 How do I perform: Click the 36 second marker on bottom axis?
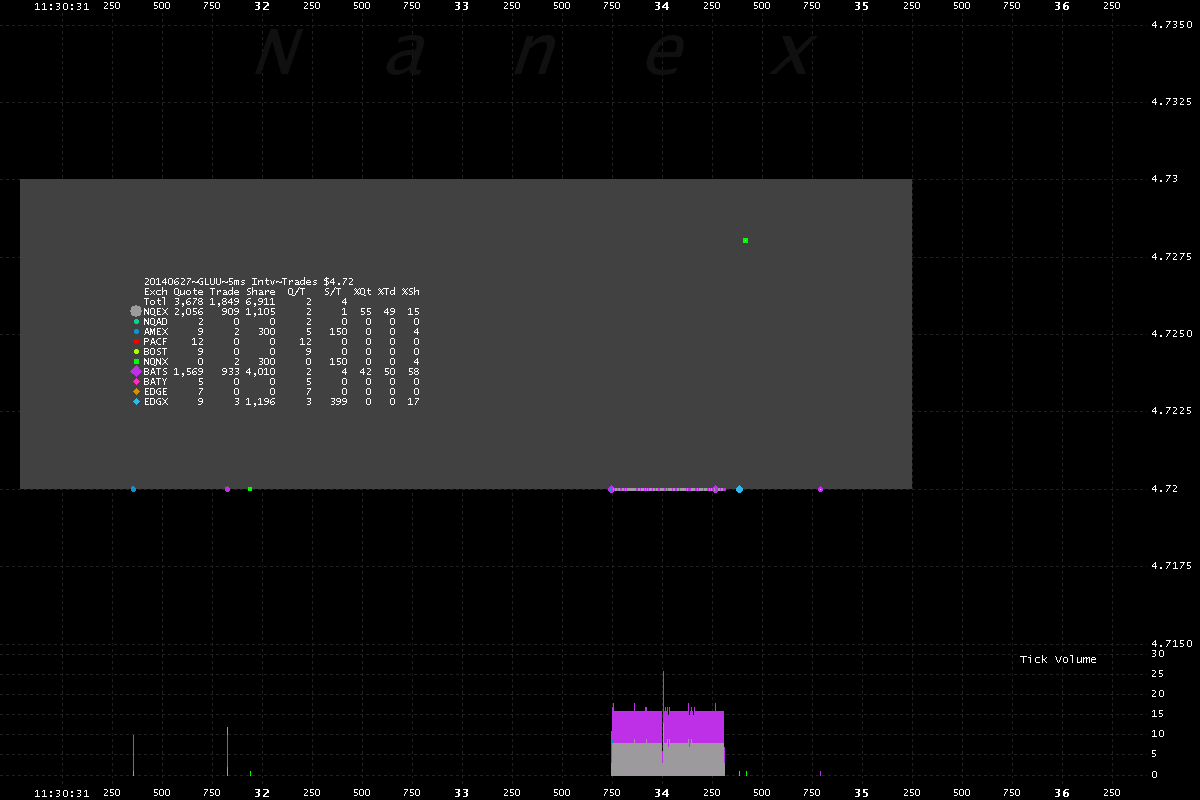tap(1061, 793)
